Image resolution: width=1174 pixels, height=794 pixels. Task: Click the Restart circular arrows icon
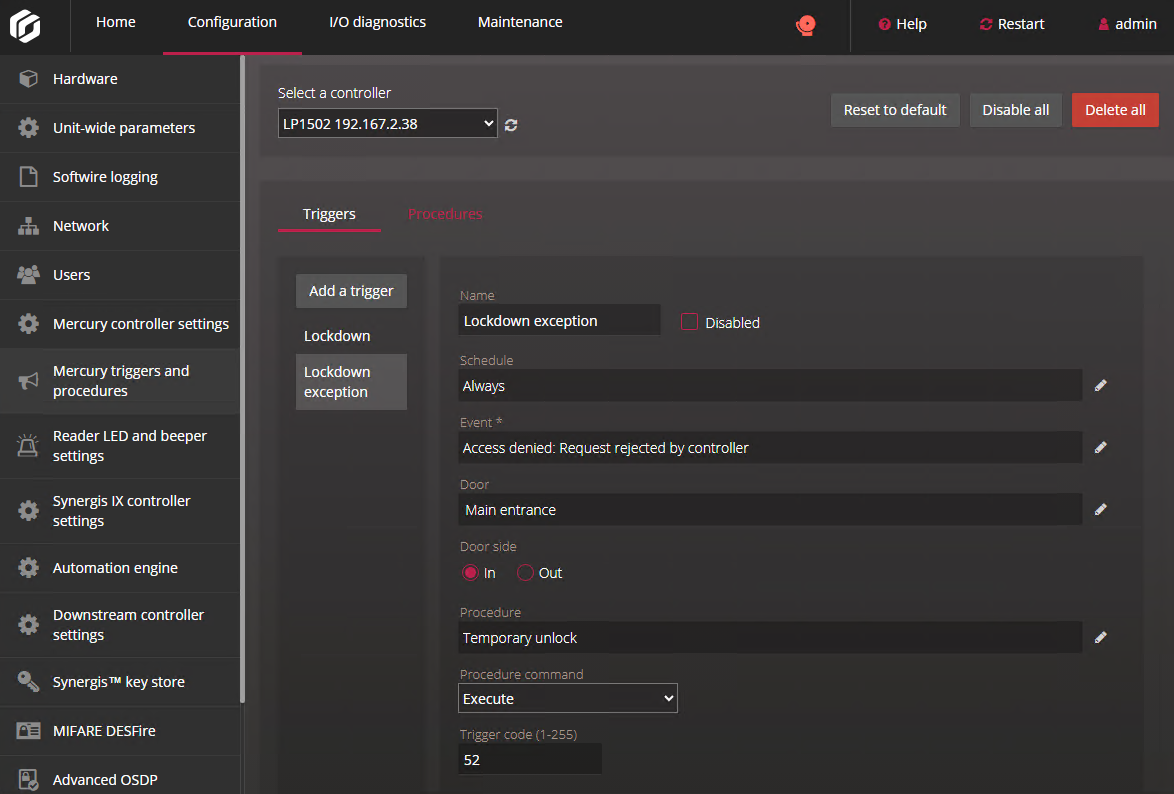click(x=986, y=24)
